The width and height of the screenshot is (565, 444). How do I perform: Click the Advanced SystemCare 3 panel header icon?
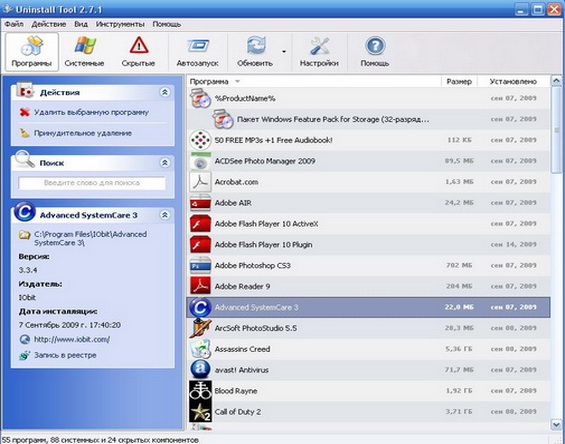tap(25, 212)
